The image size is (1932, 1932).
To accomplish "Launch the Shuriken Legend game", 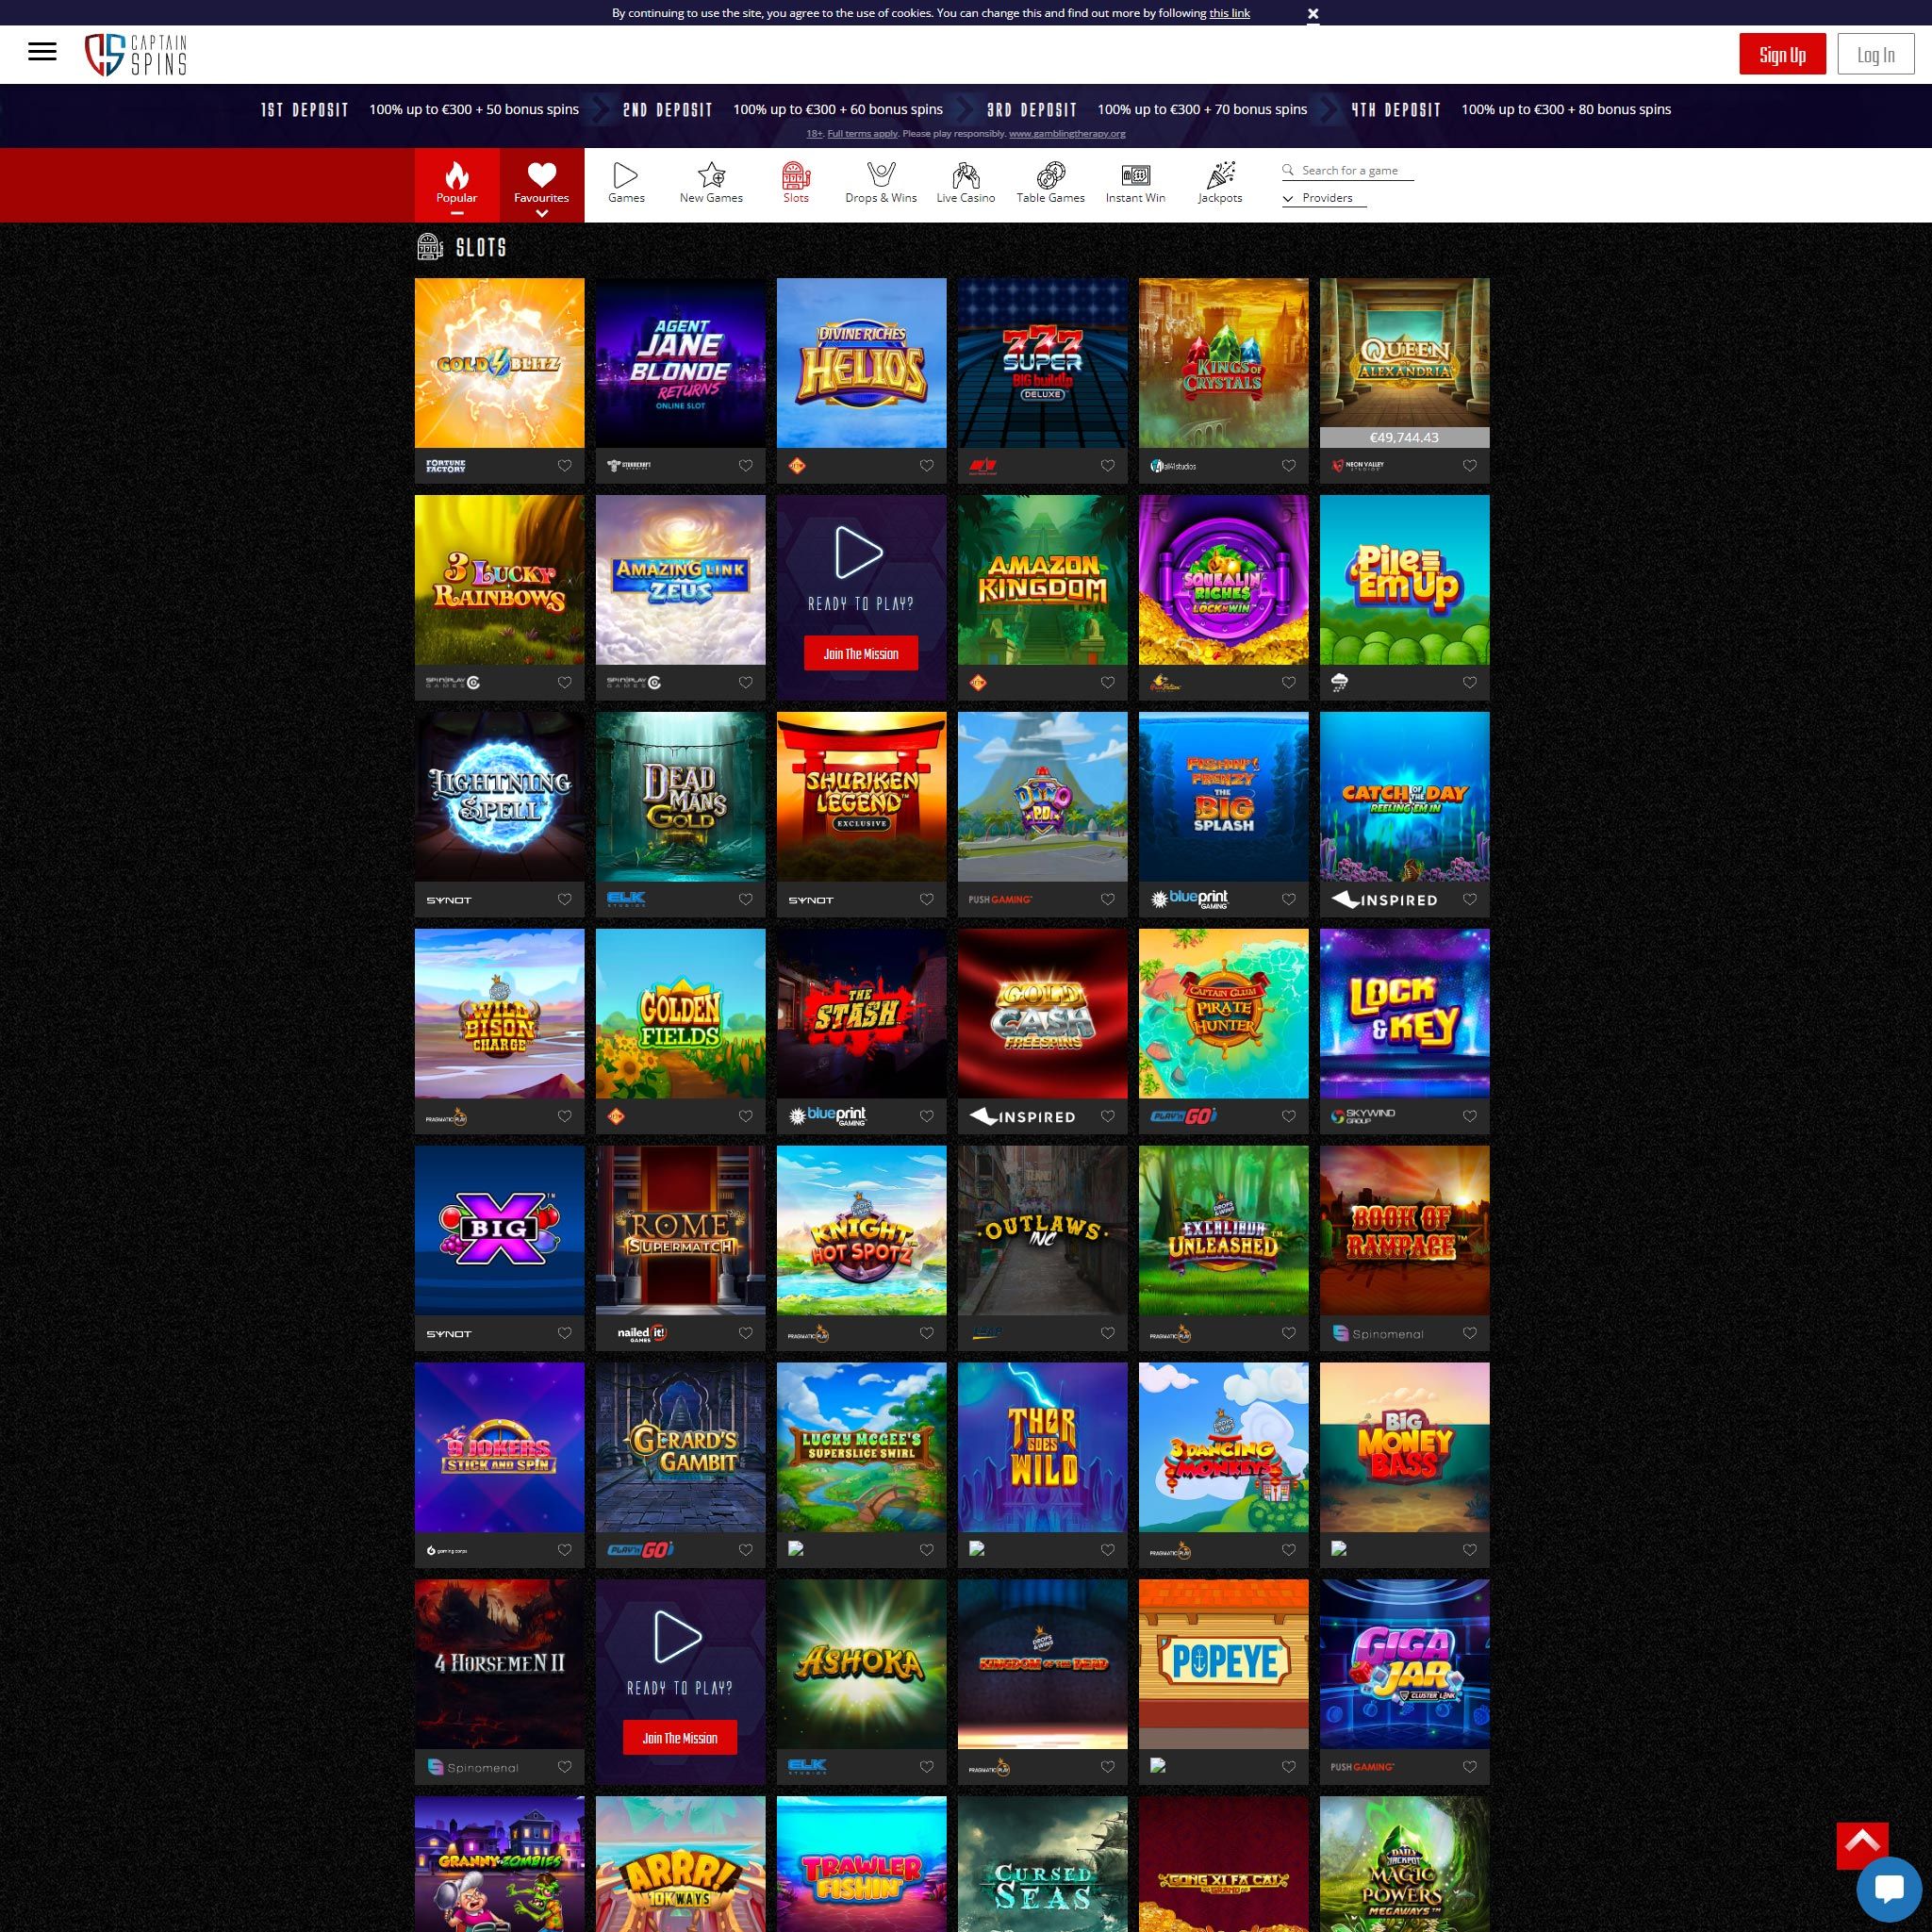I will click(861, 797).
